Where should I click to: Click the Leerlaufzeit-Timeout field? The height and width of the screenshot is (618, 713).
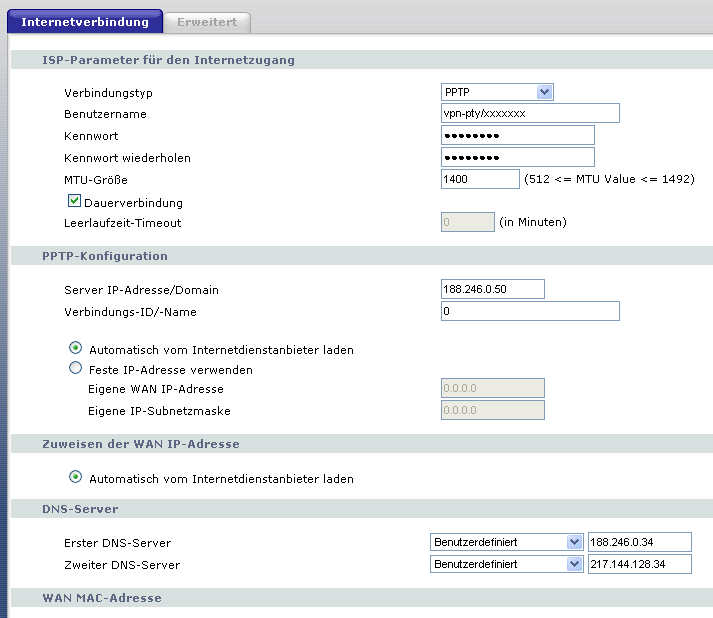click(x=467, y=222)
